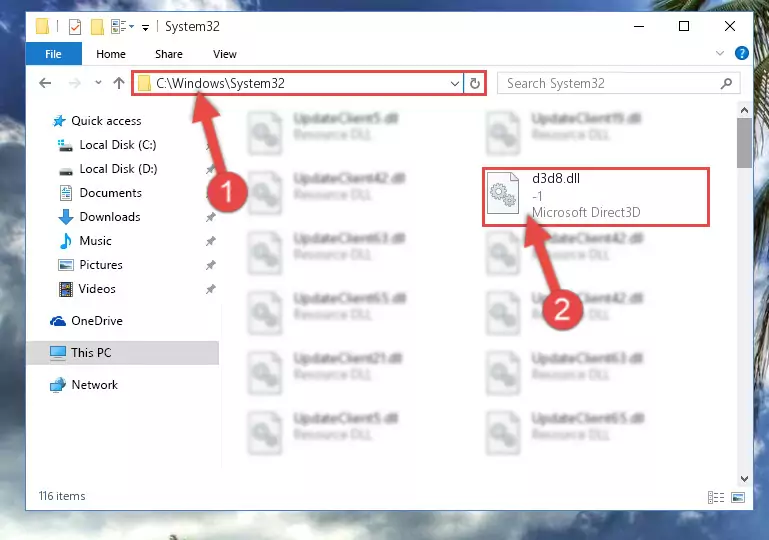The height and width of the screenshot is (540, 769).
Task: Open the address bar history dropdown
Action: coord(455,83)
